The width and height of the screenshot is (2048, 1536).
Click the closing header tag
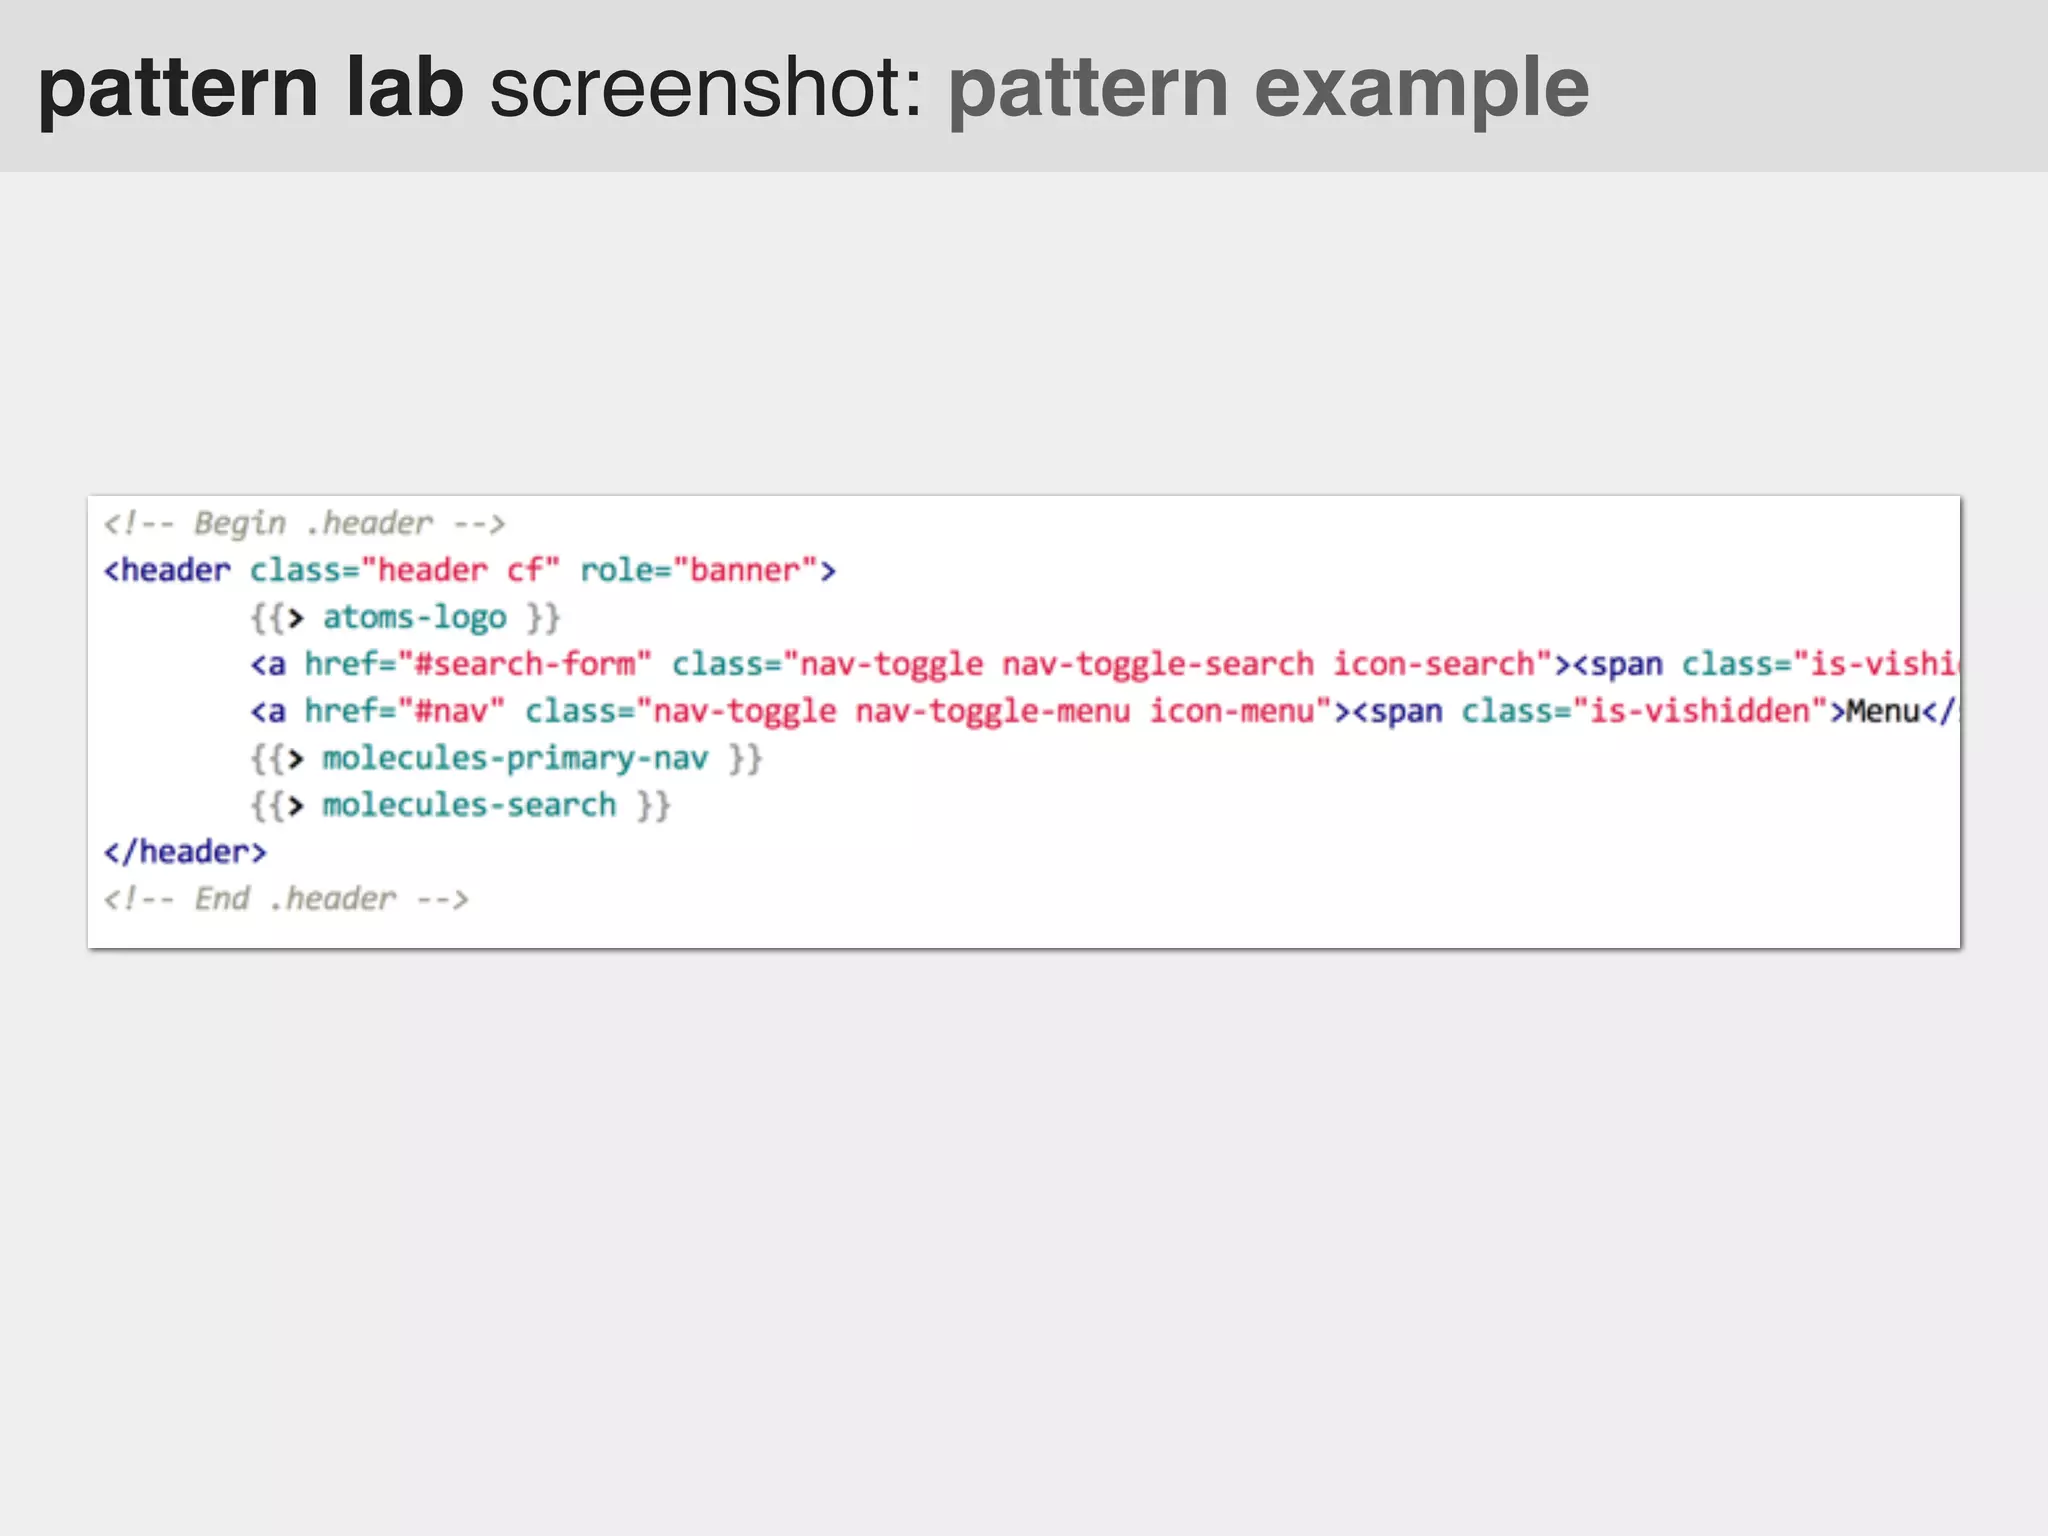click(x=186, y=852)
